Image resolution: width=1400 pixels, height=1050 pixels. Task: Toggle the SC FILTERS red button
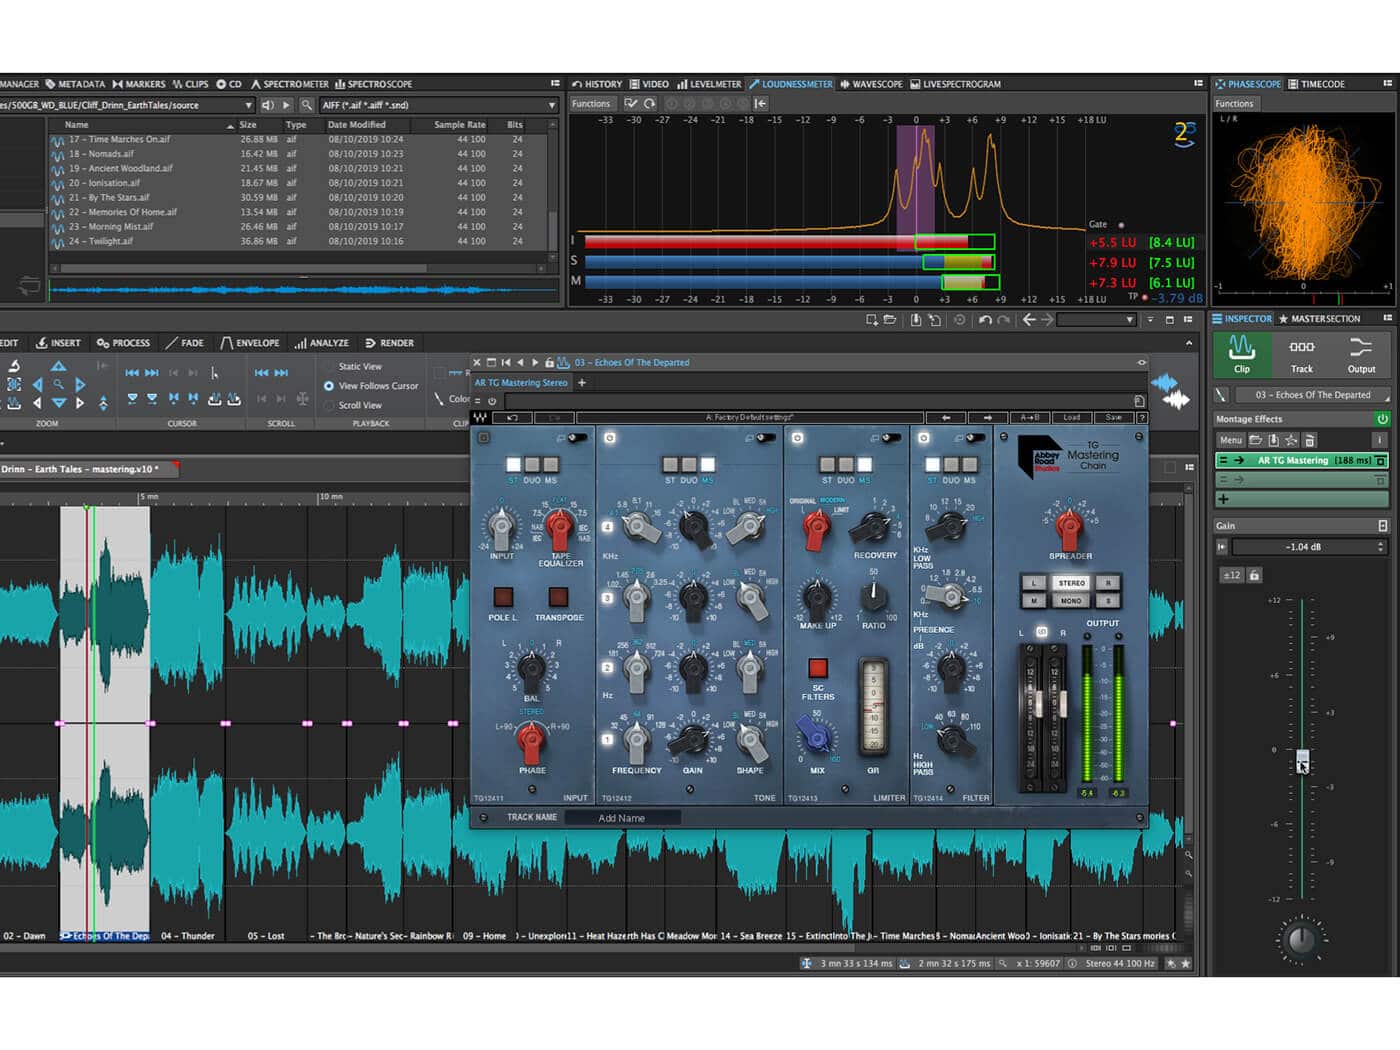(x=818, y=667)
